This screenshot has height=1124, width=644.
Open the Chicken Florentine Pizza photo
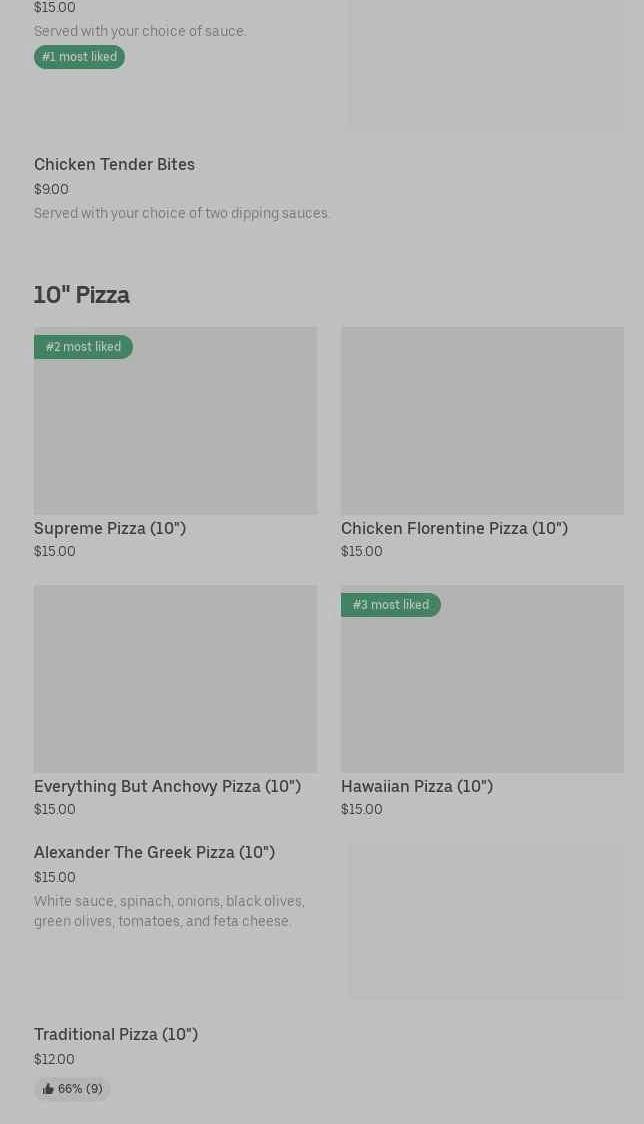[x=482, y=420]
